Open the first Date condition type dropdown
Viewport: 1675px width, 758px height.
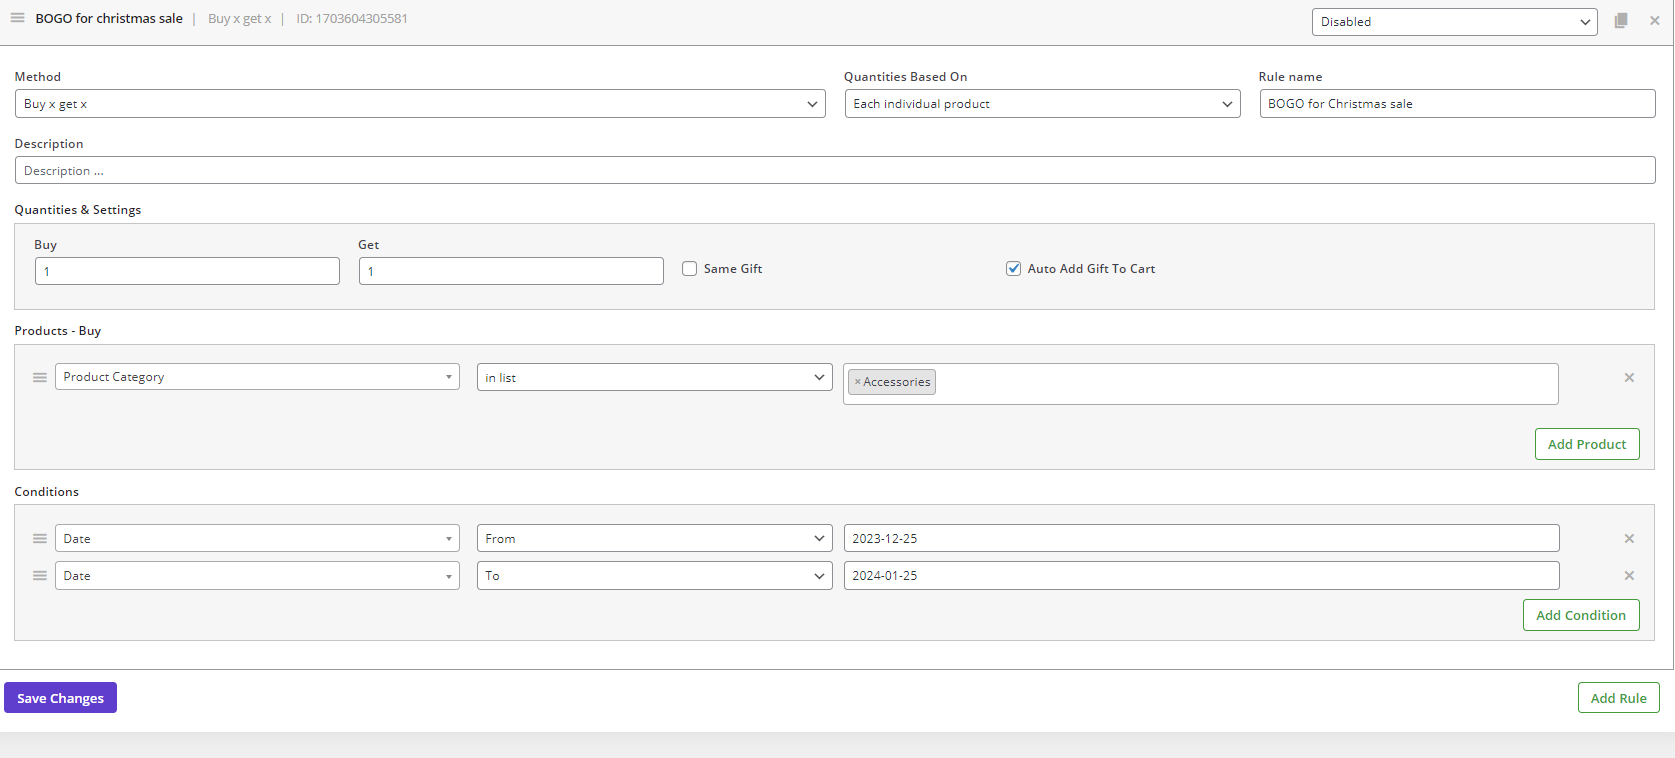pos(257,538)
